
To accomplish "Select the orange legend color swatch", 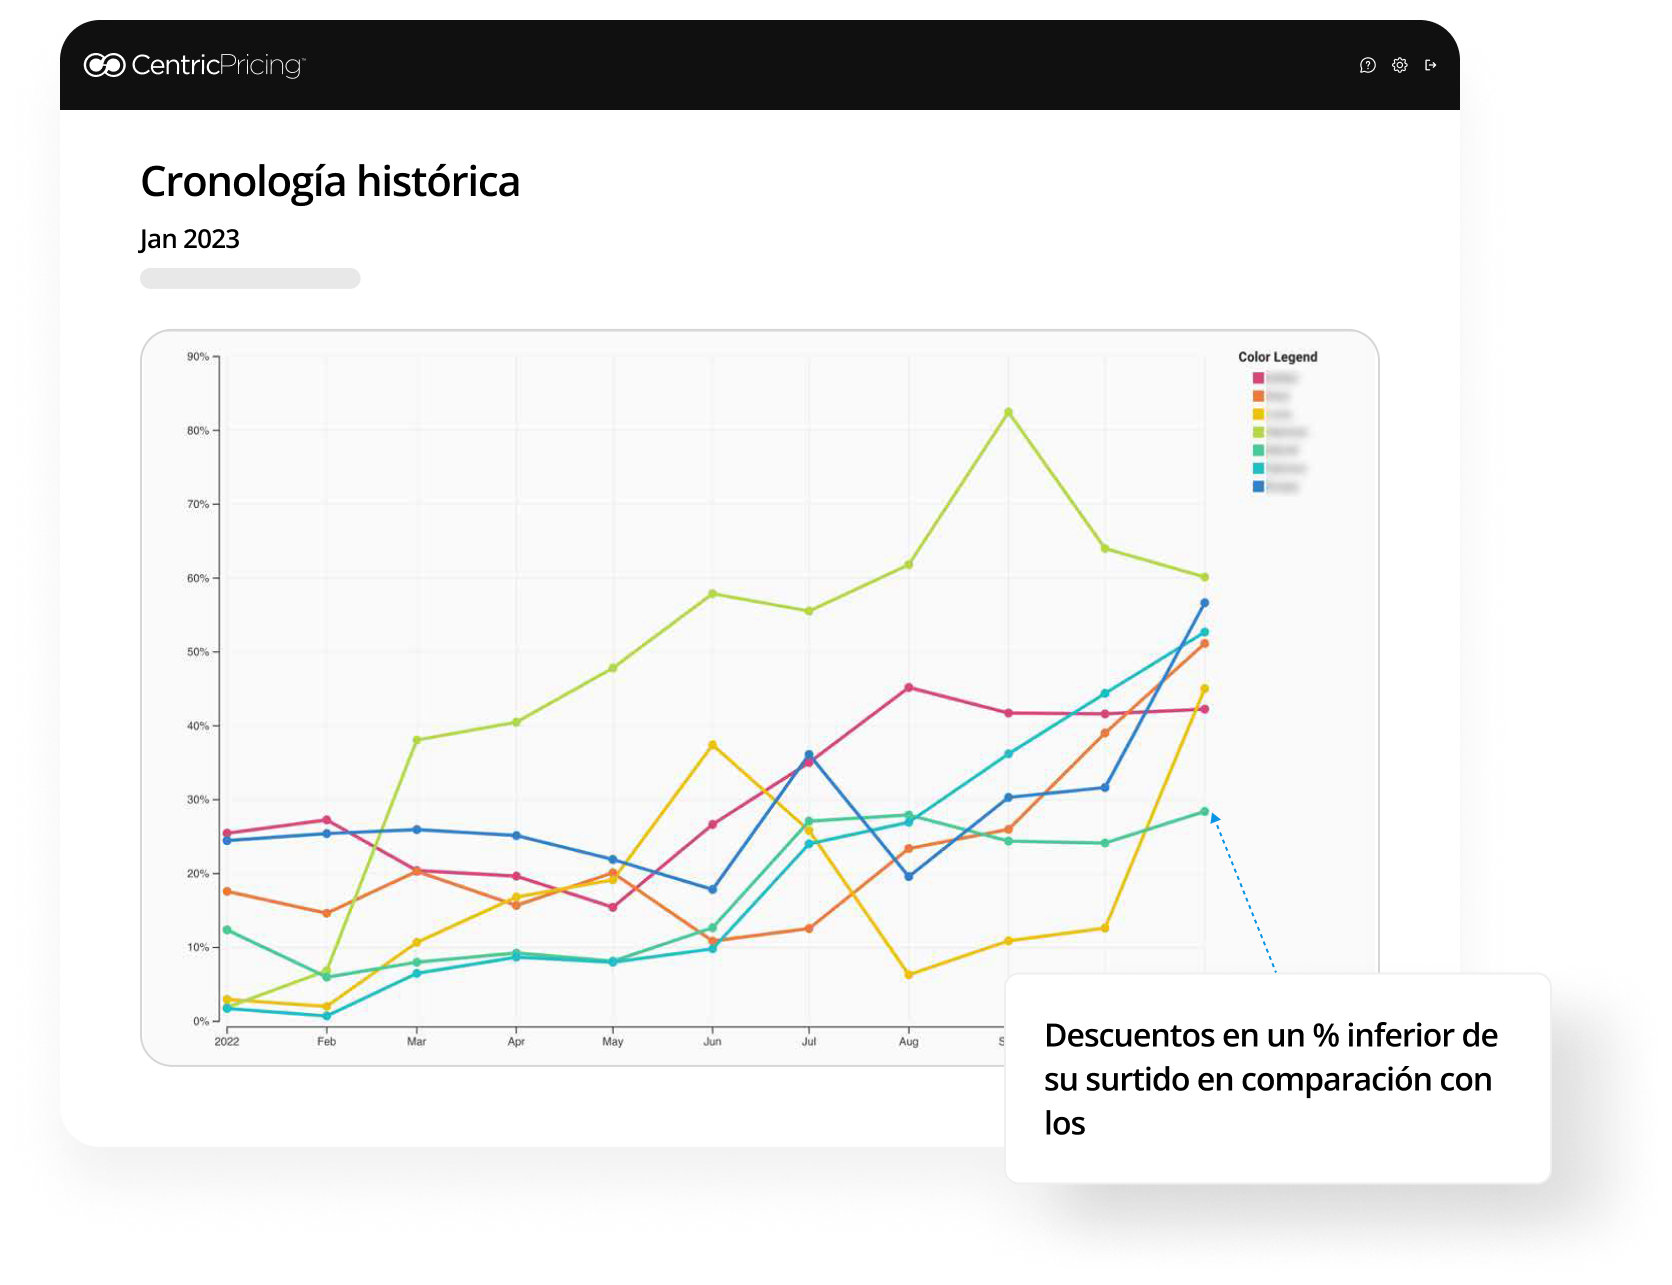I will (x=1258, y=396).
